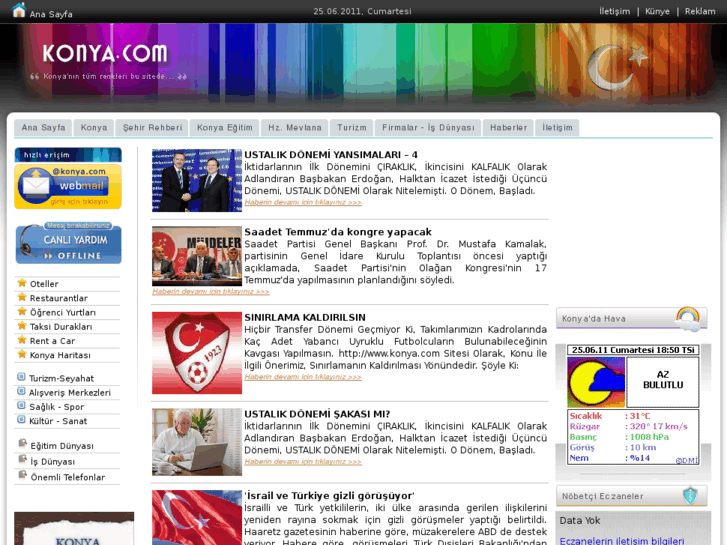Image resolution: width=727 pixels, height=545 pixels.
Task: Open the Kültür - Sanat sidebar link
Action: pyautogui.click(x=58, y=421)
